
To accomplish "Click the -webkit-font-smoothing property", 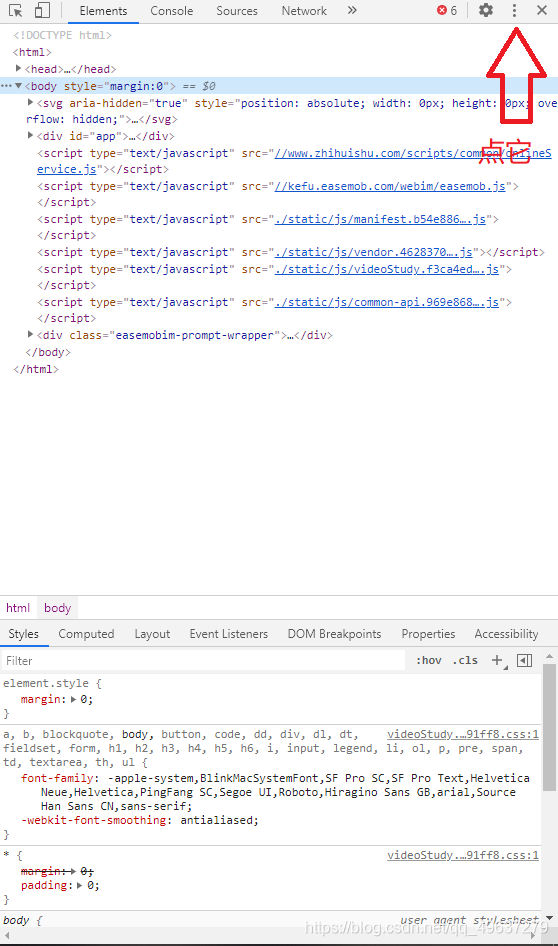I will tap(94, 821).
